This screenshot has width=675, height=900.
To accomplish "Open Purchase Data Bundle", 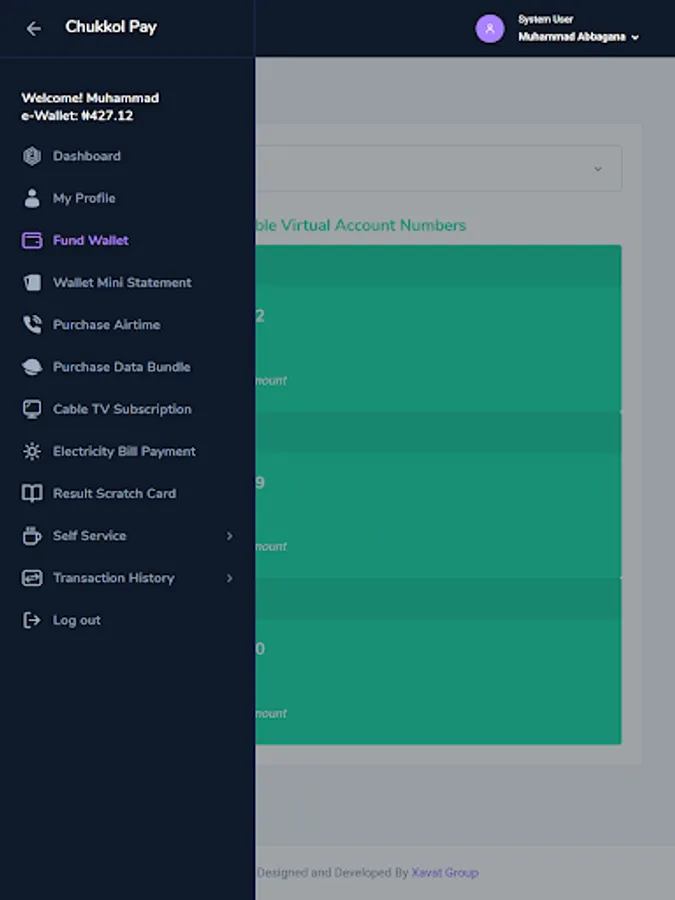I will 122,367.
